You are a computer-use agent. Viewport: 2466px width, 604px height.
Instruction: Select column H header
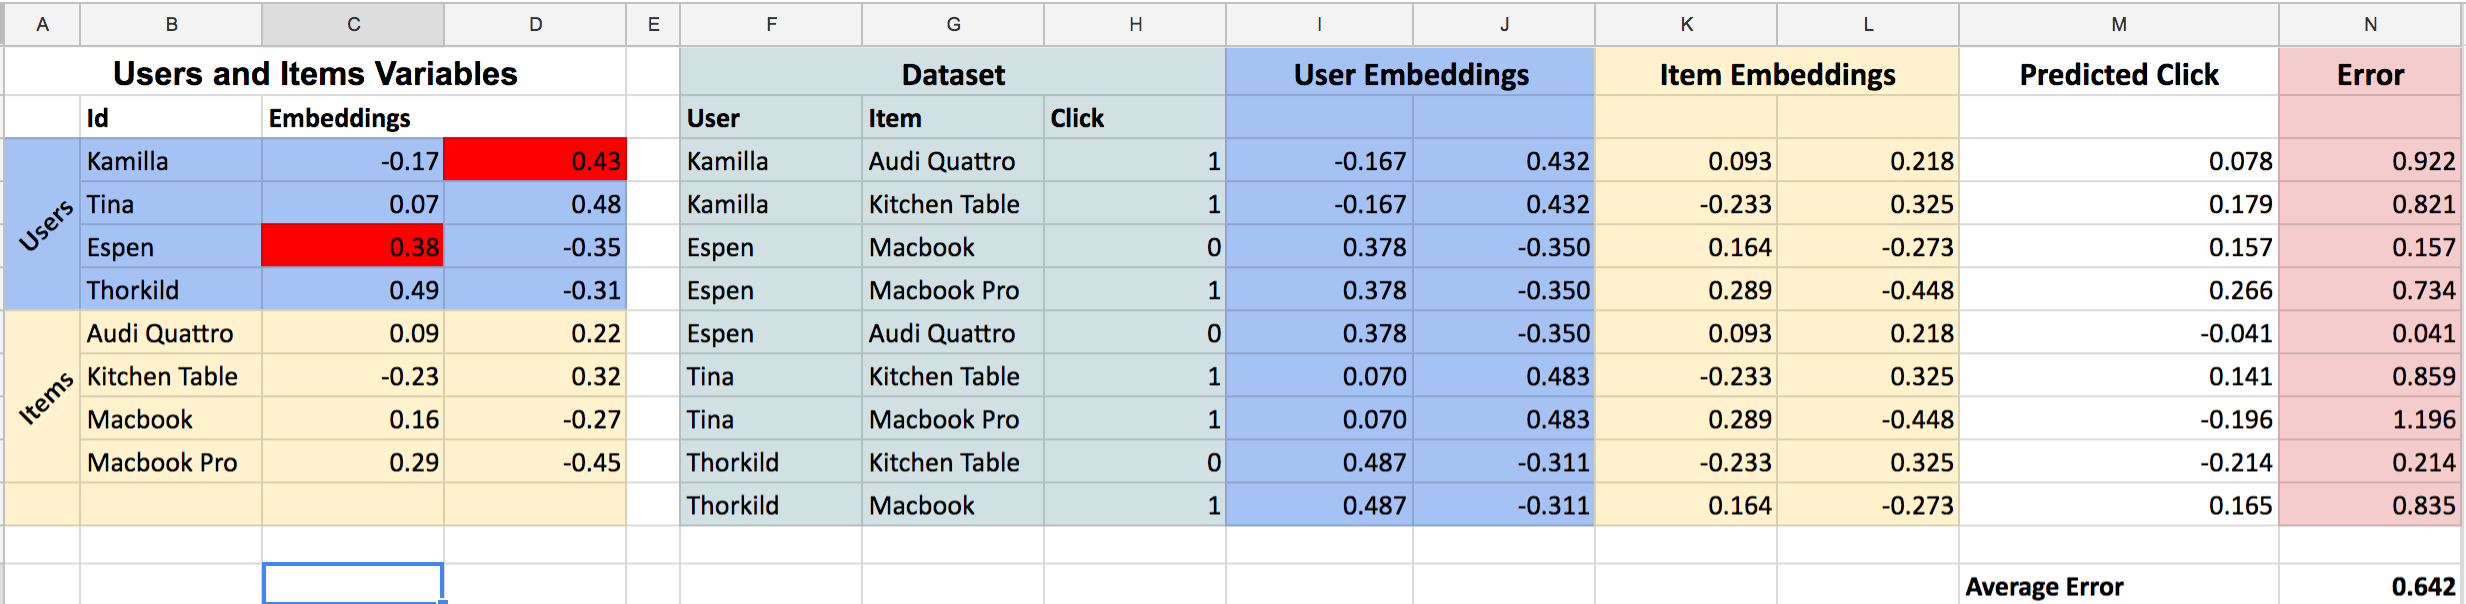pyautogui.click(x=1135, y=24)
